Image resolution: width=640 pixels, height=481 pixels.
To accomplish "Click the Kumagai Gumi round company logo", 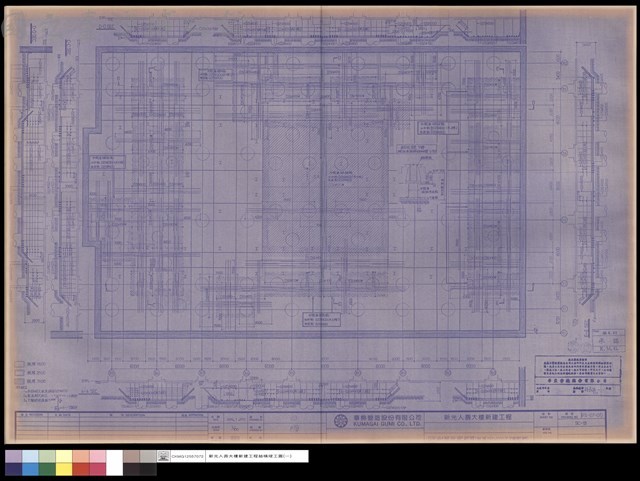I will coord(340,421).
